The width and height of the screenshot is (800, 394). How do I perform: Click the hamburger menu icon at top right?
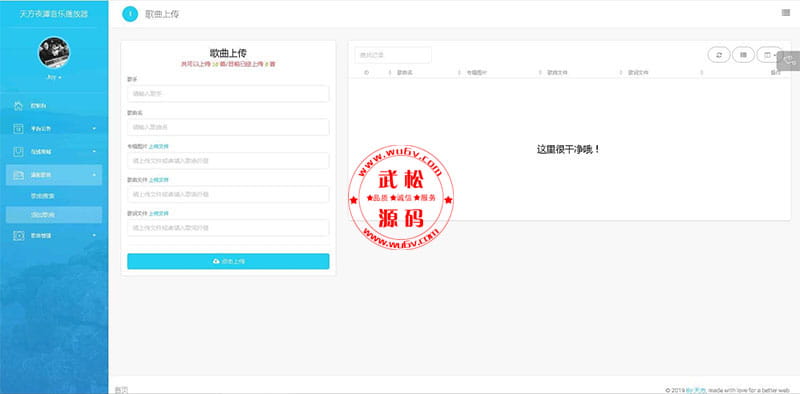(786, 13)
